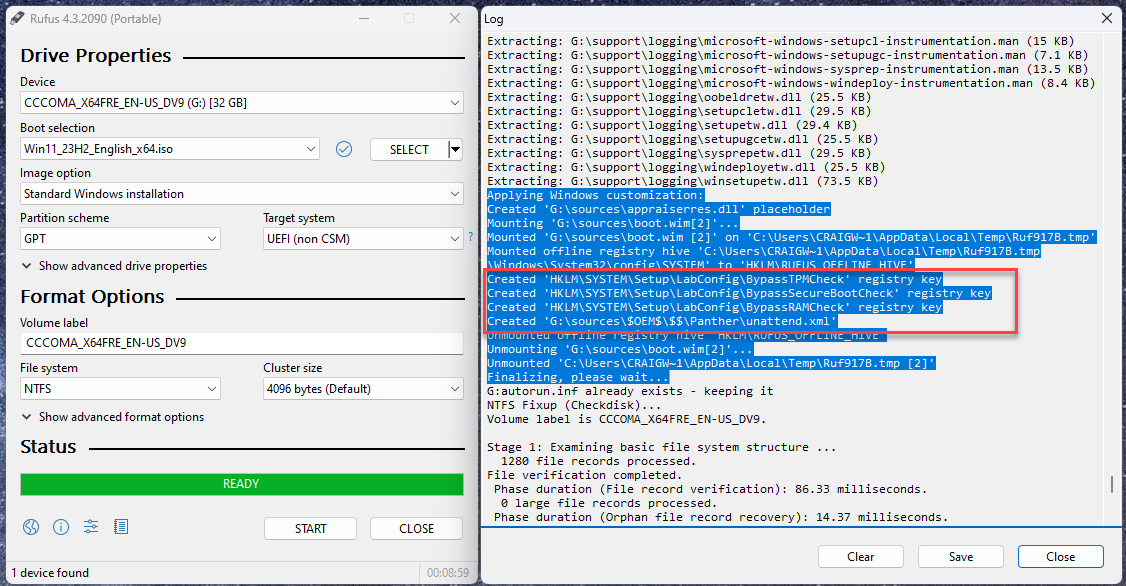1126x586 pixels.
Task: Click Clear in the Log window
Action: click(x=860, y=556)
